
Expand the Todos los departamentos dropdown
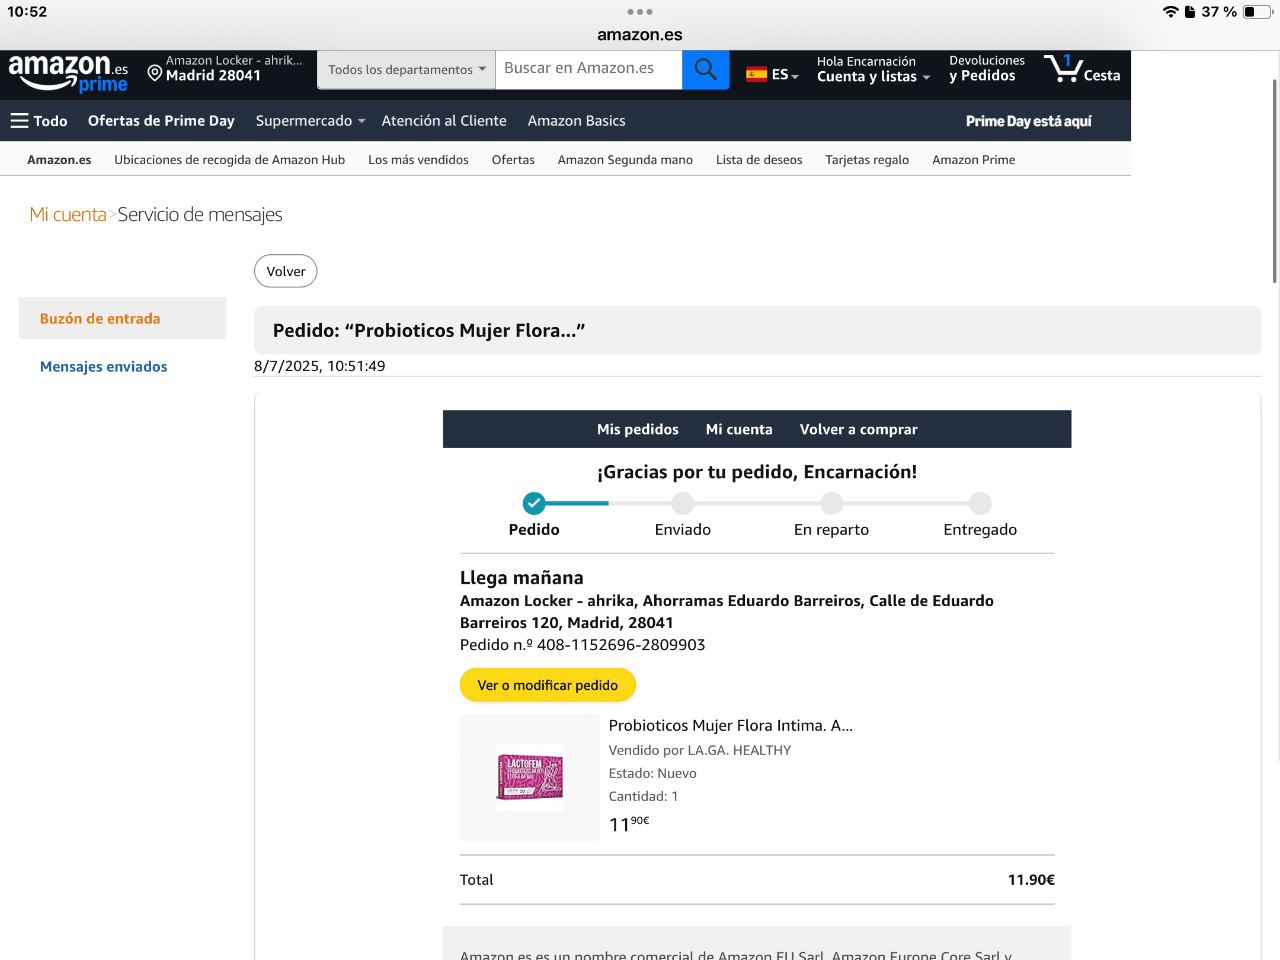tap(406, 70)
